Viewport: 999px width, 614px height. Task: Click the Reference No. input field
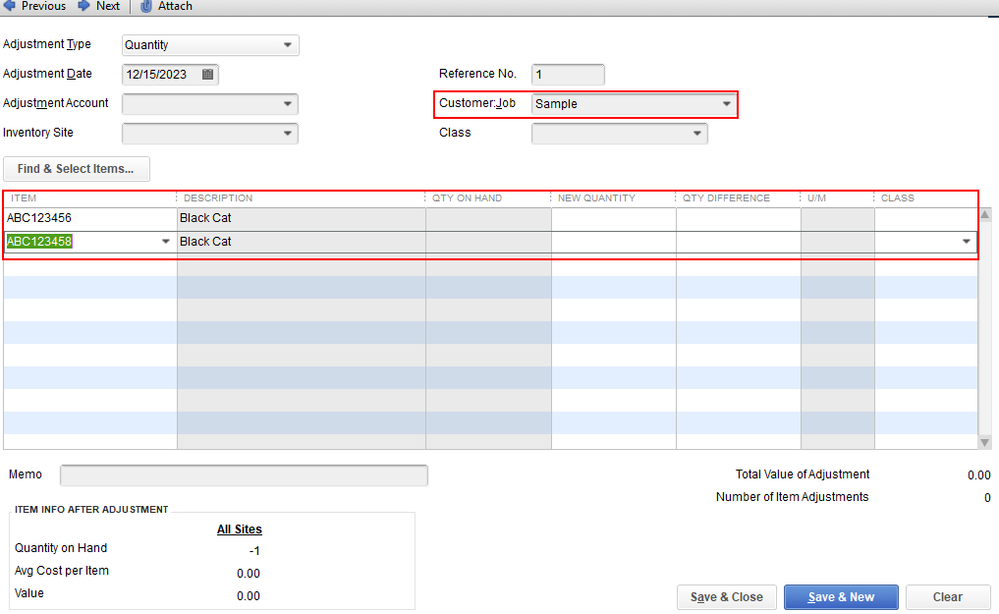568,75
